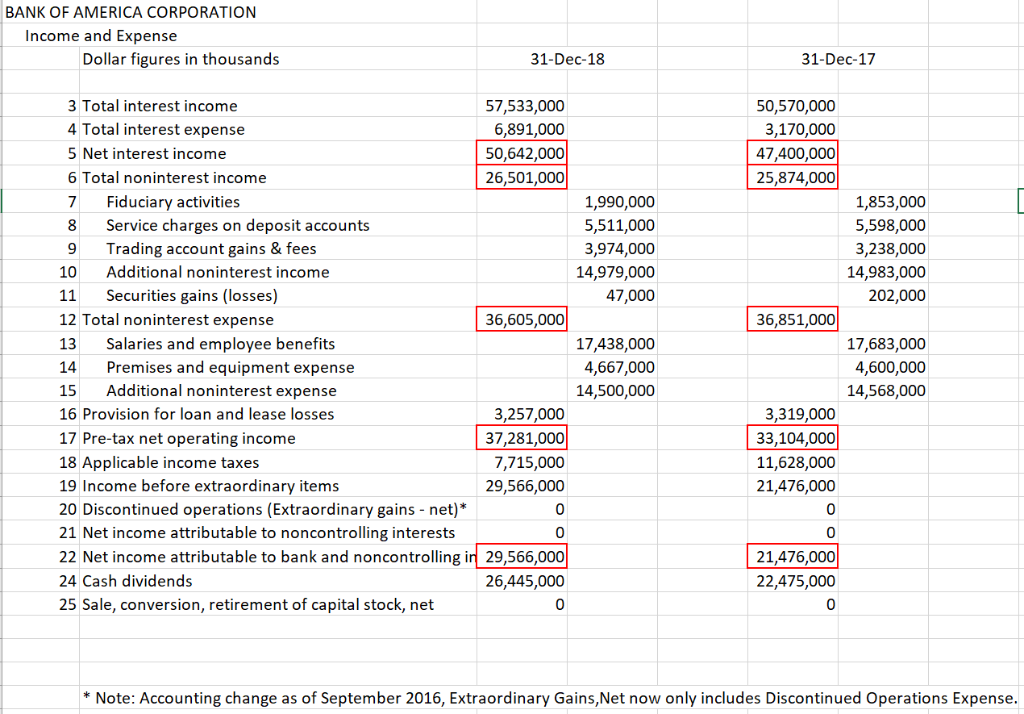
Task: Select the Total noninterest income value 26,501,000
Action: point(521,177)
